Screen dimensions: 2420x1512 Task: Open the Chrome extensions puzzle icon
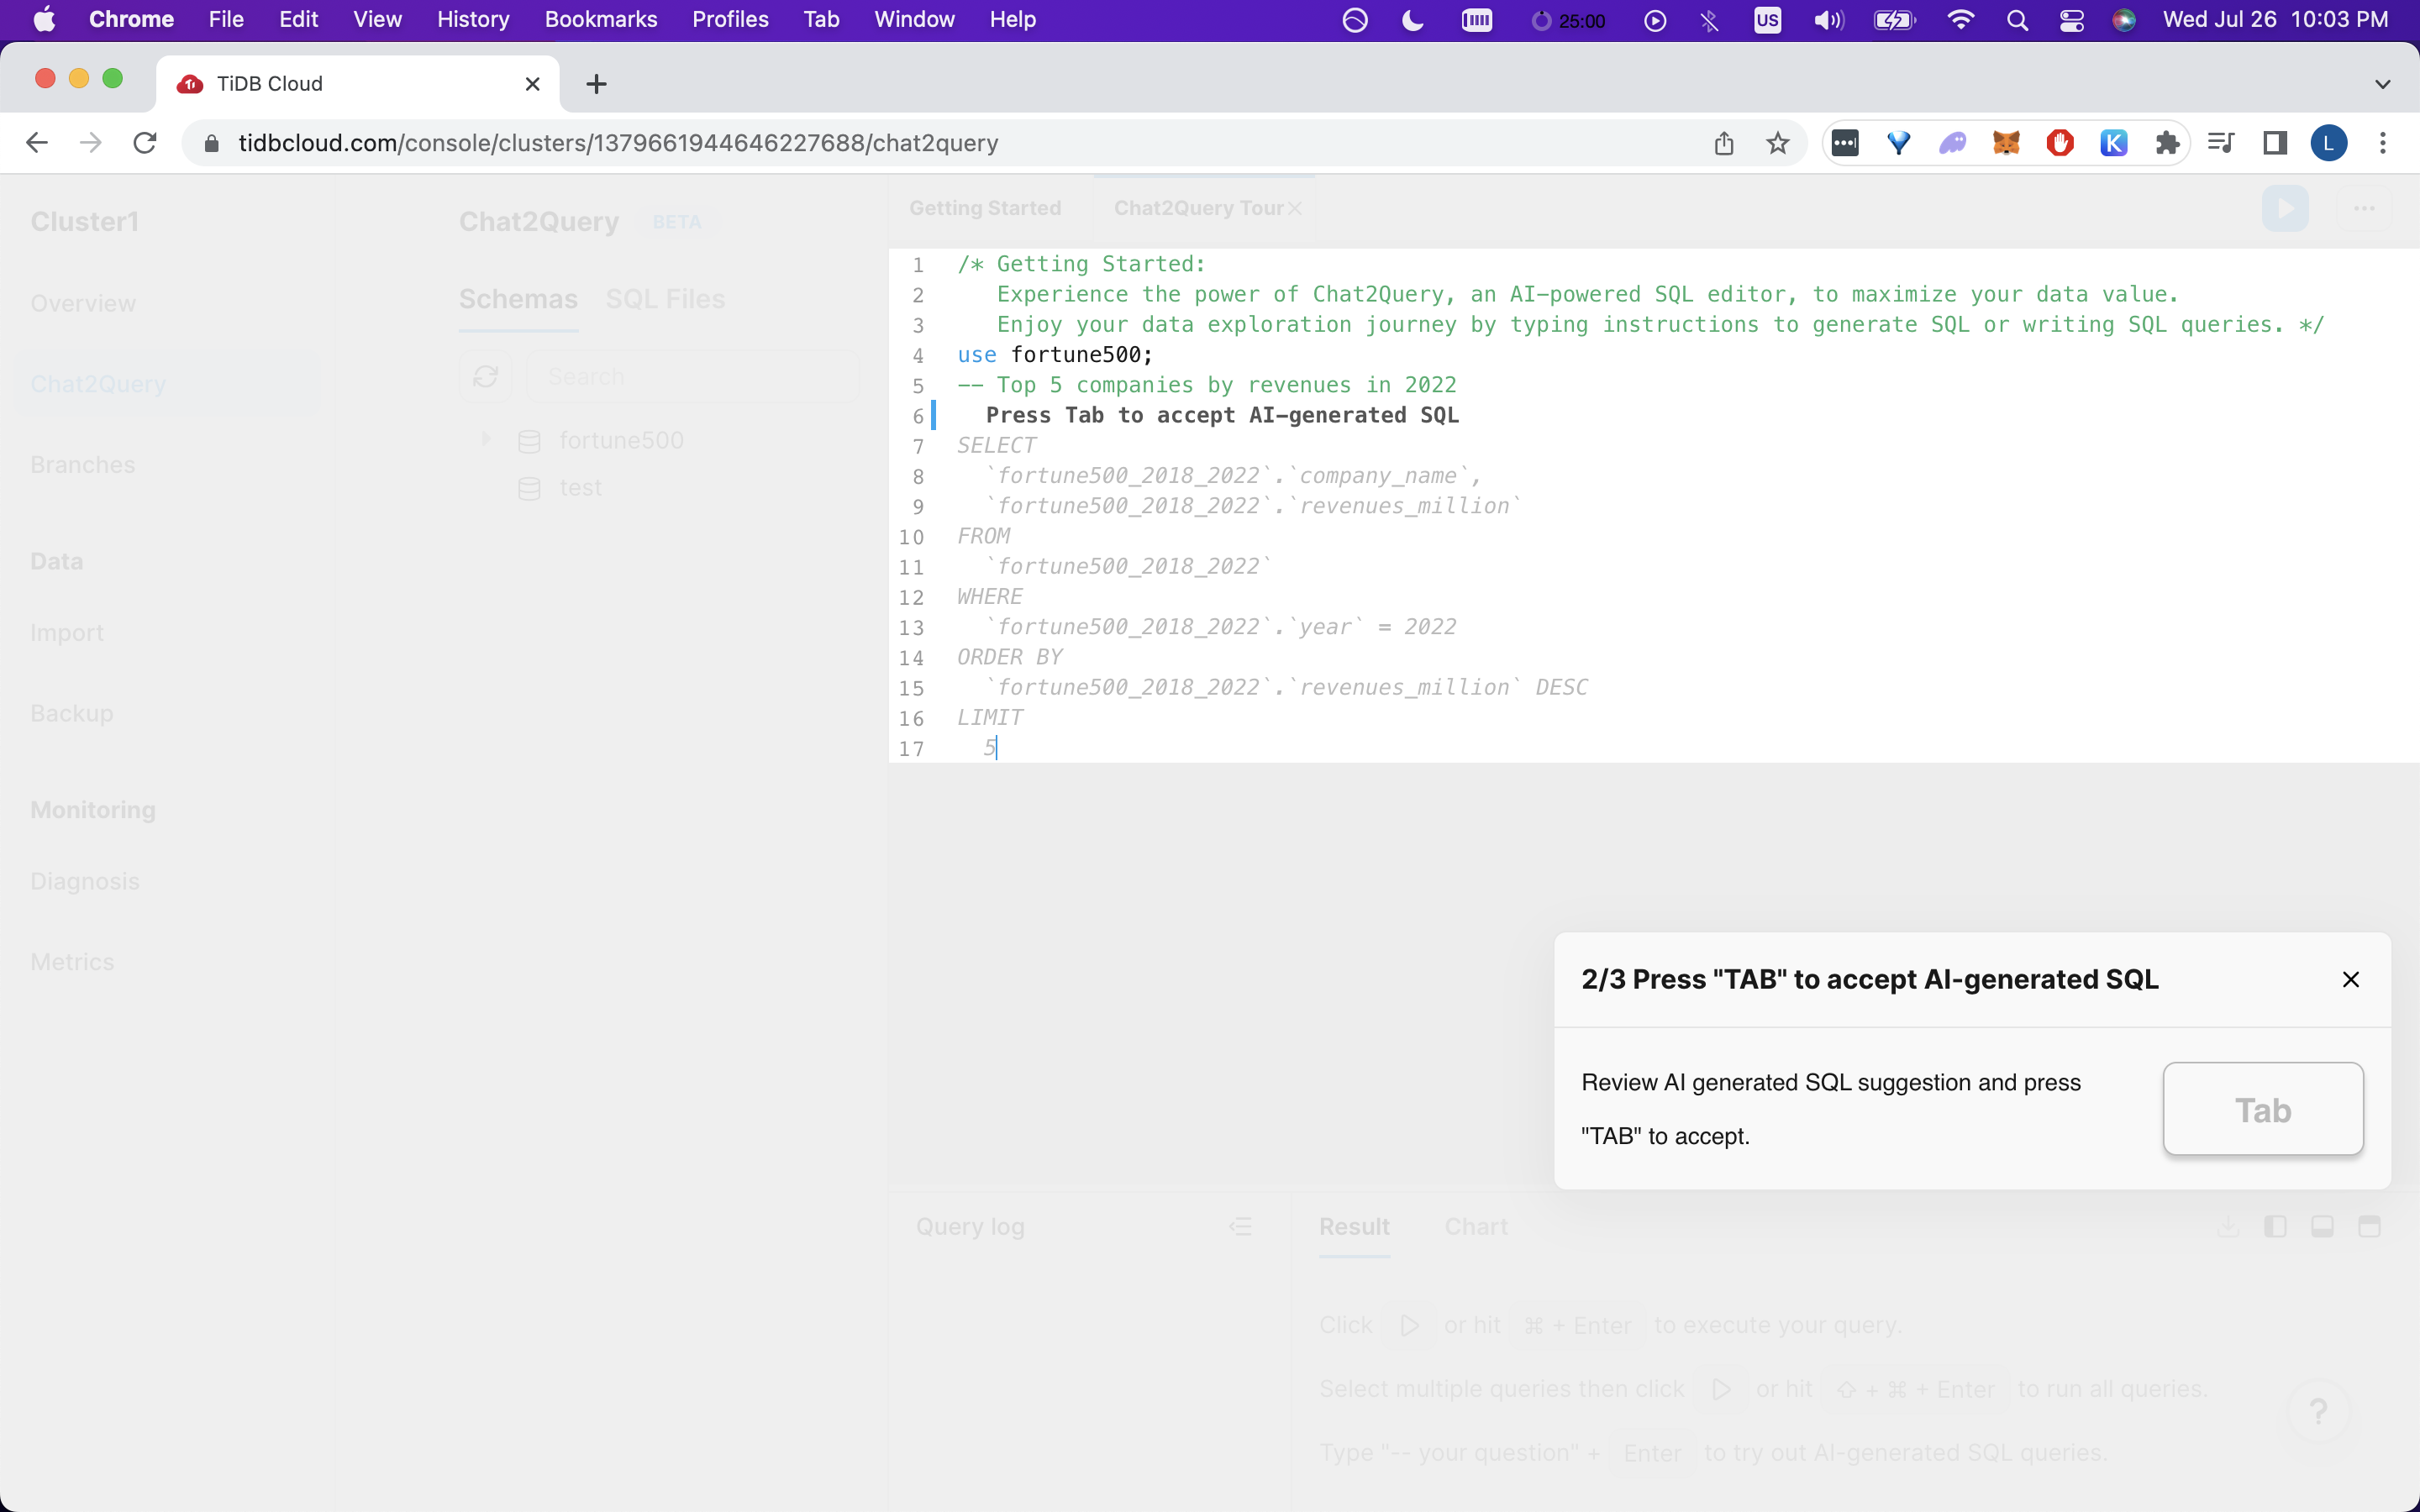(2167, 143)
